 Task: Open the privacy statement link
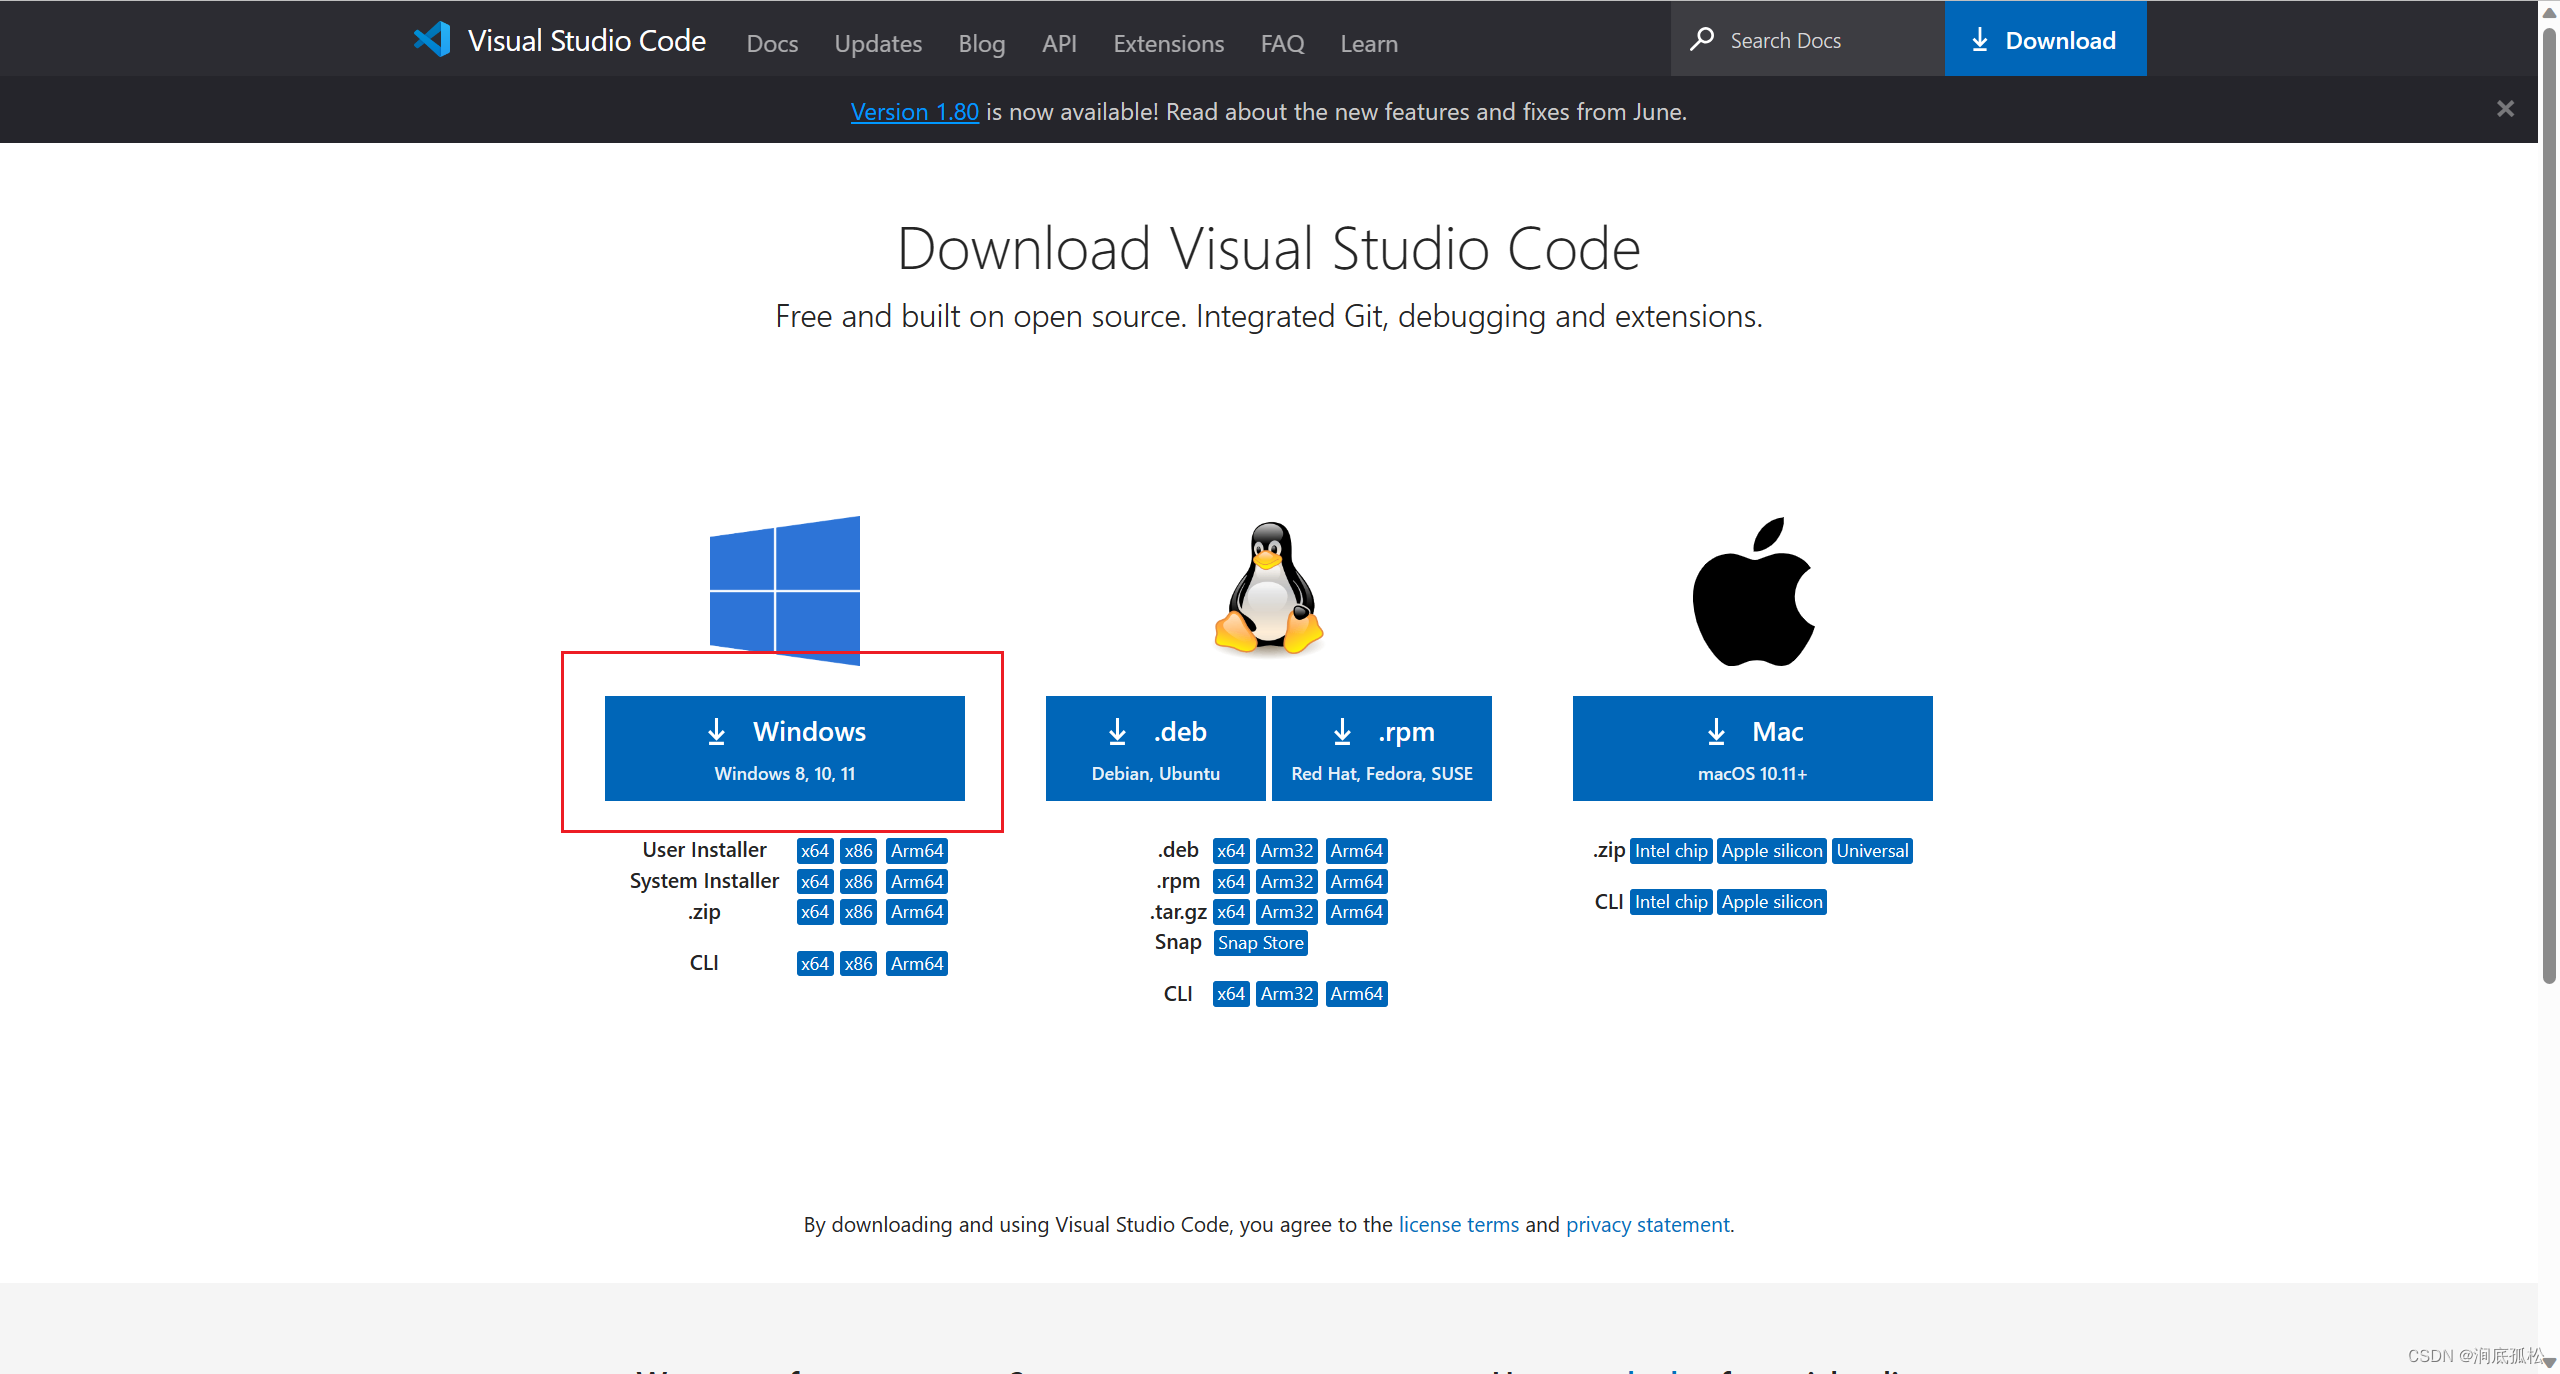coord(1647,1224)
